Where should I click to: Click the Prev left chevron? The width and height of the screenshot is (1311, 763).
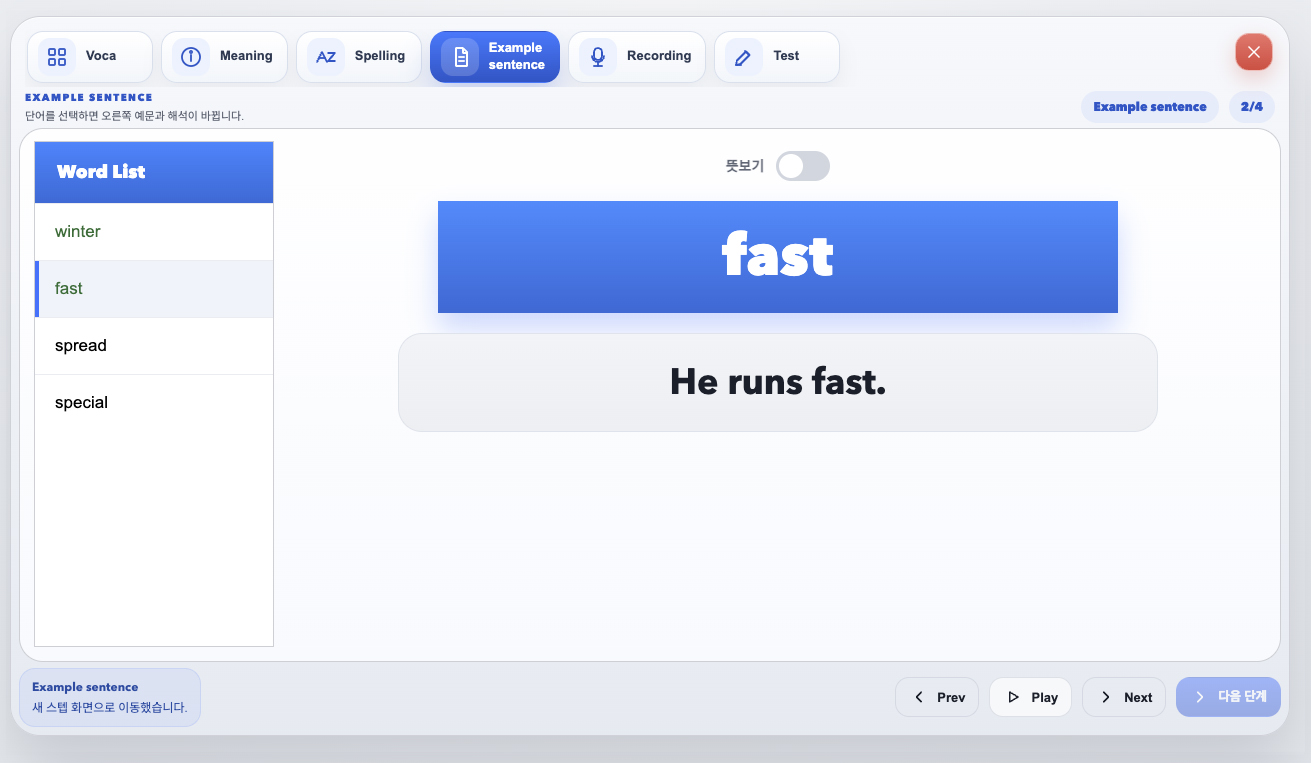pos(919,697)
